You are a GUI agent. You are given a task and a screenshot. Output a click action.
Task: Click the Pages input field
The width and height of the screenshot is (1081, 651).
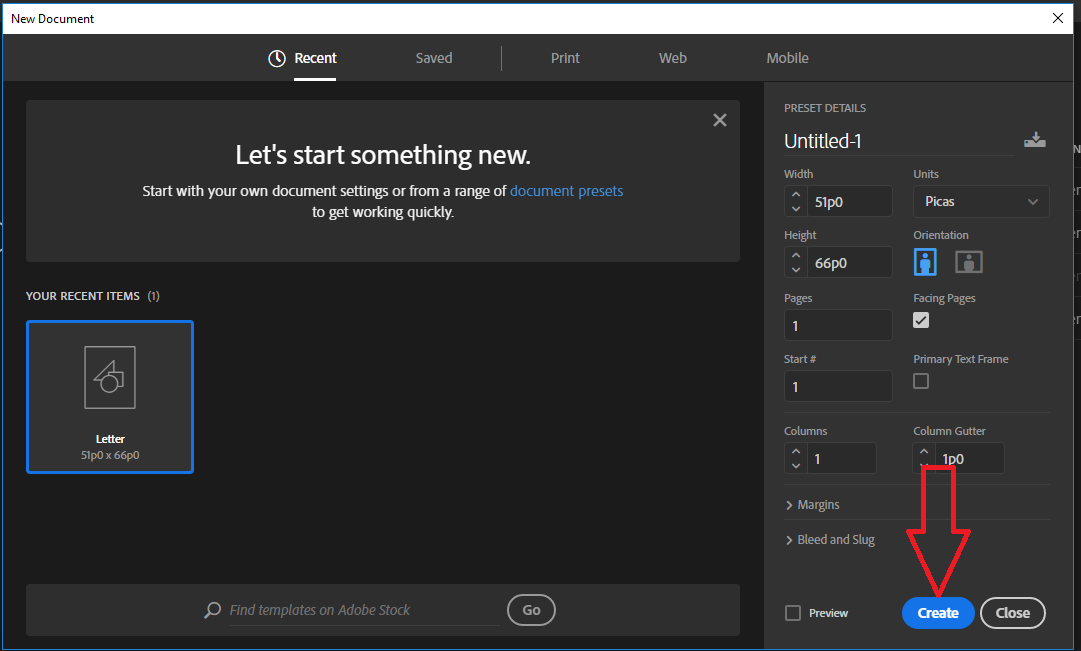click(838, 326)
